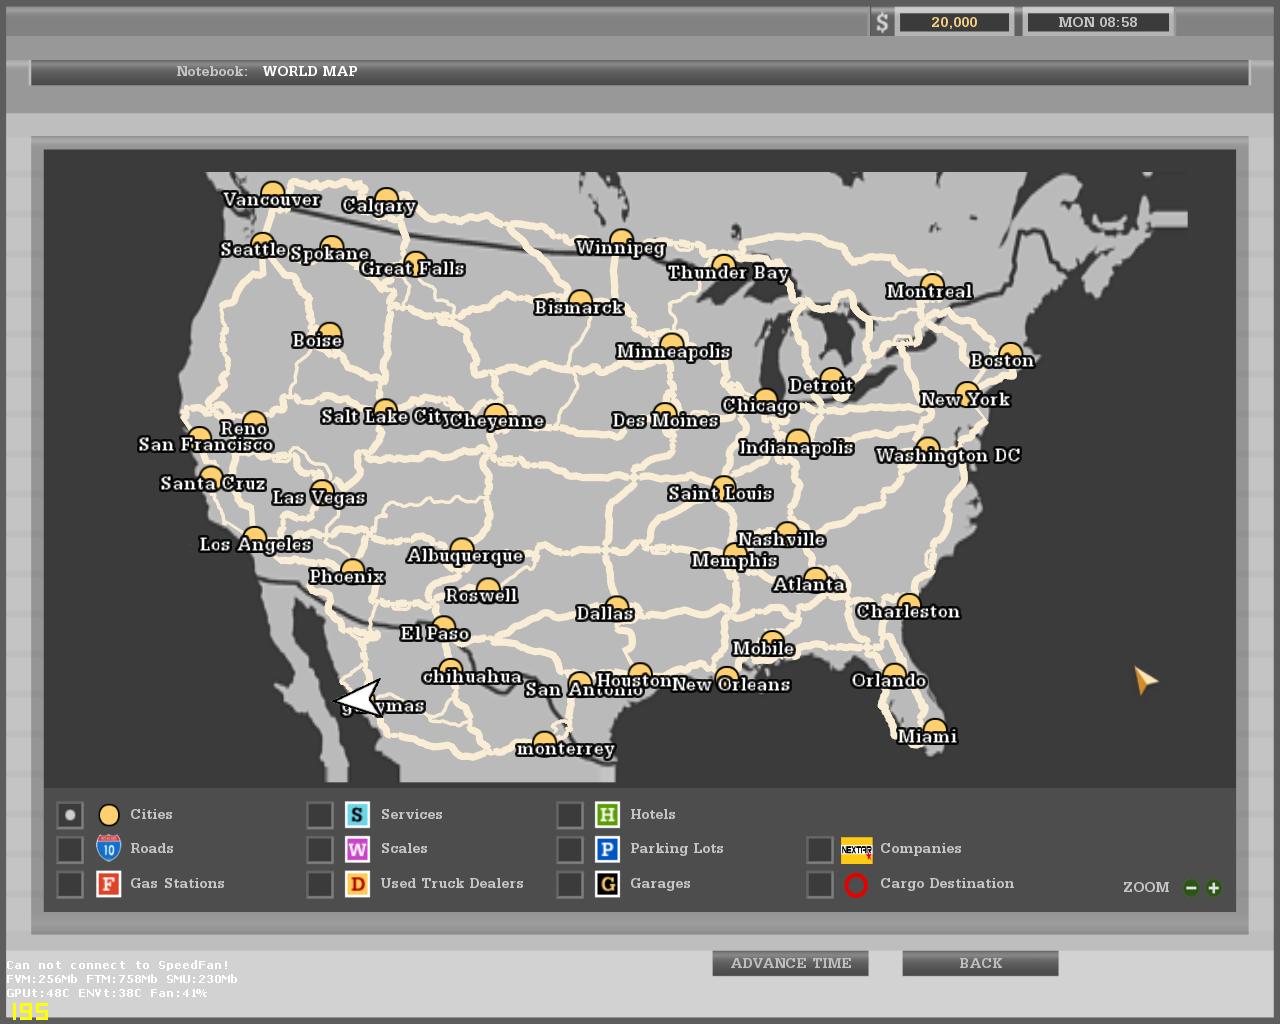The width and height of the screenshot is (1280, 1024).
Task: Click the Parking Lots P legend icon
Action: pyautogui.click(x=607, y=849)
